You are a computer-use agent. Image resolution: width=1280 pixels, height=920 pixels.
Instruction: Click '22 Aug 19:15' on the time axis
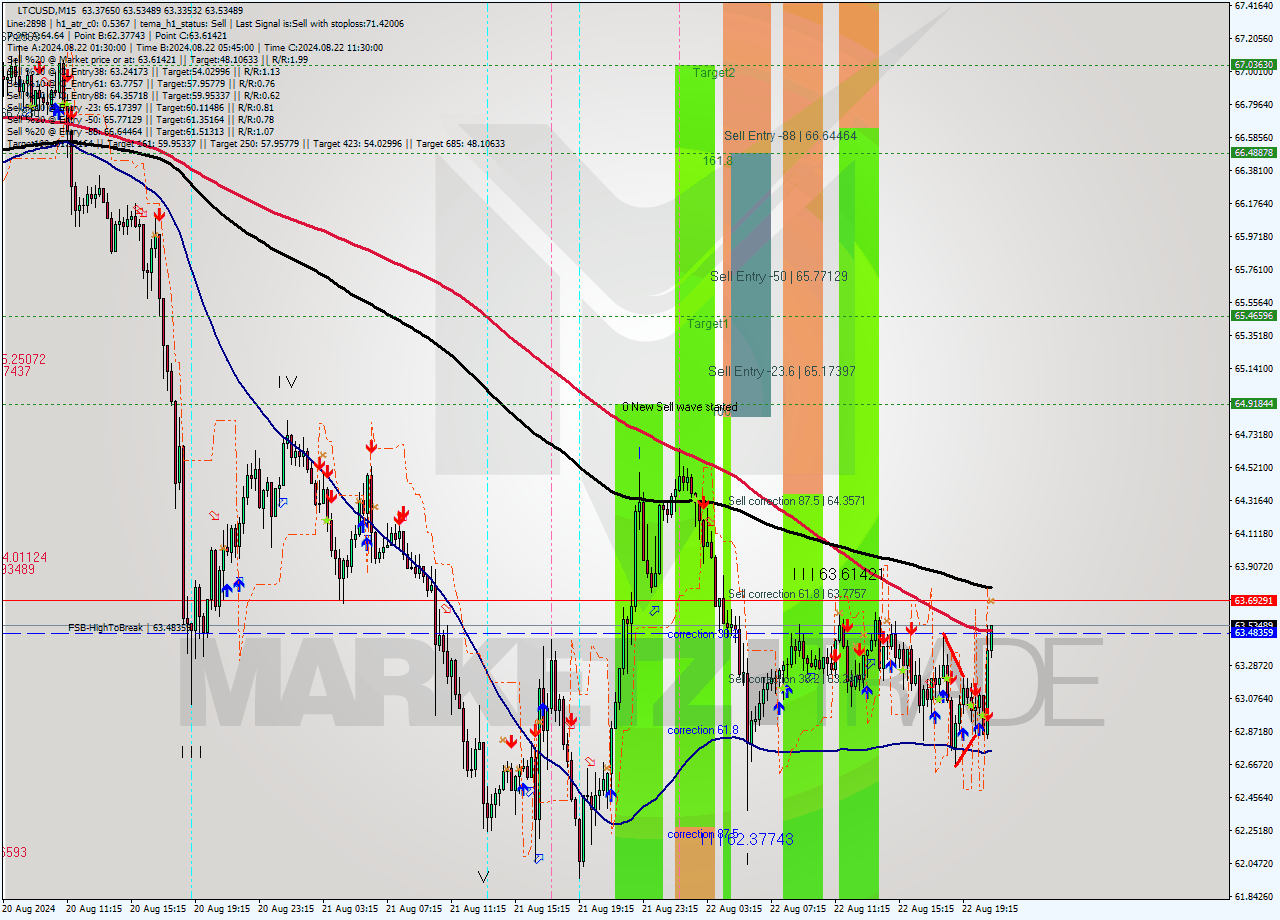tap(990, 909)
